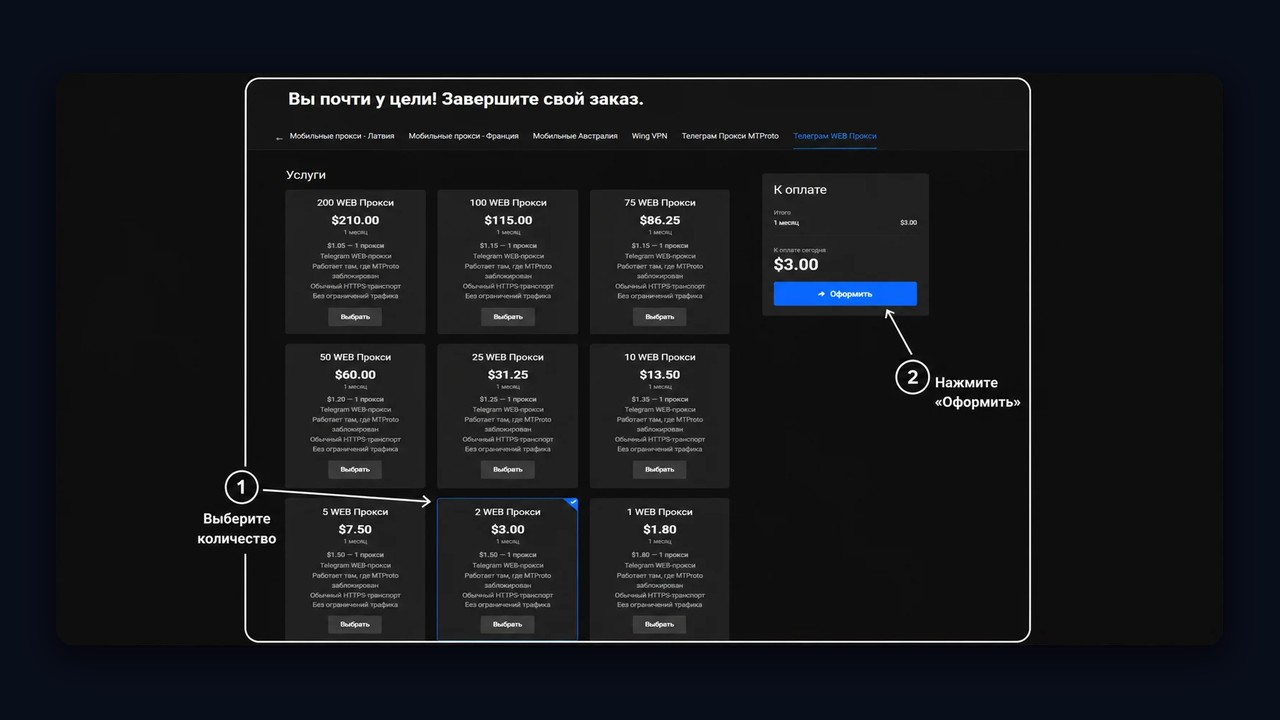Select the 50 WEB Прокси plan with Выбрать
Screen dimensions: 1280x720
[x=355, y=469]
